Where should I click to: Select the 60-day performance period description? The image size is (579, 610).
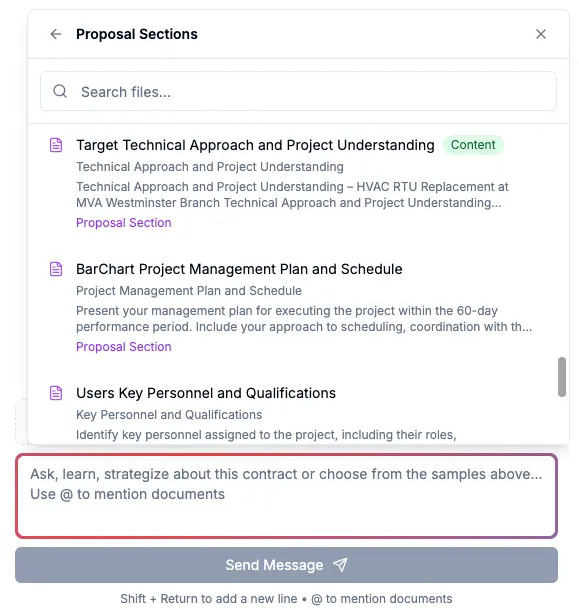(x=304, y=319)
